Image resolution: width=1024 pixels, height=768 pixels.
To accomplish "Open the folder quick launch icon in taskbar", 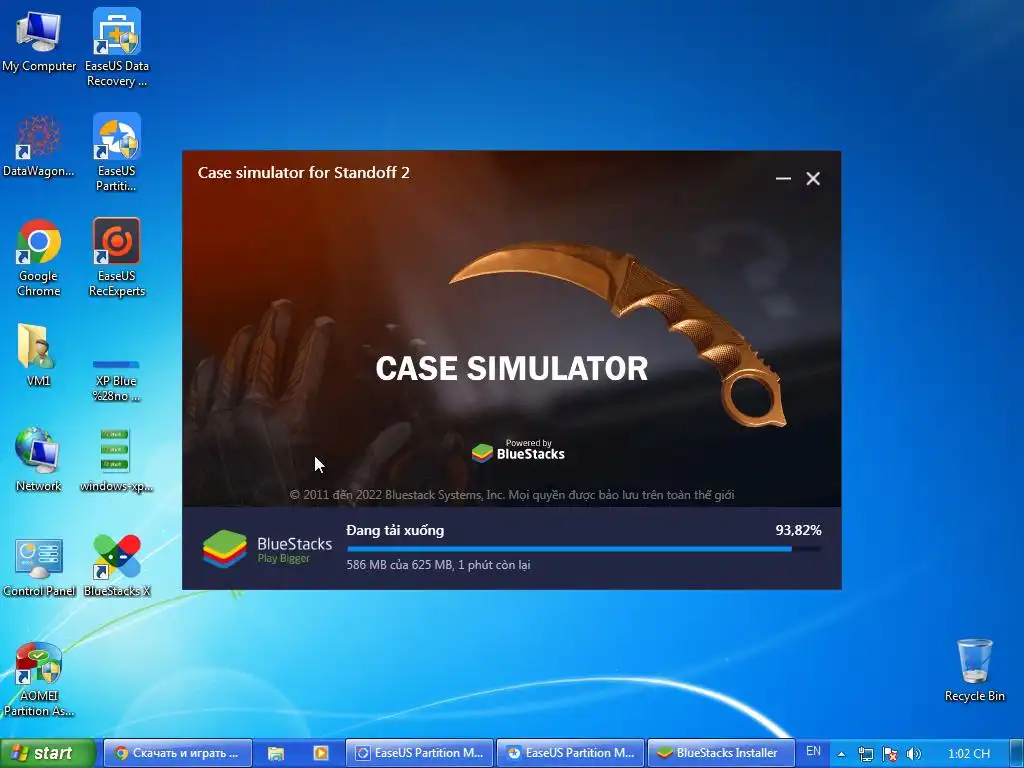I will [x=276, y=753].
